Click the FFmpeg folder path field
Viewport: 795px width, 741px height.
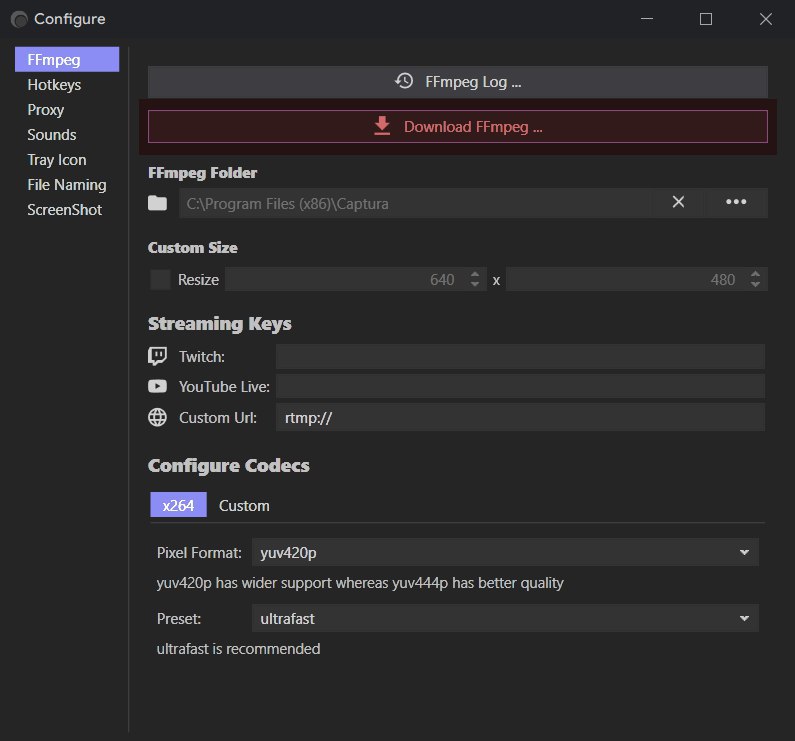416,203
